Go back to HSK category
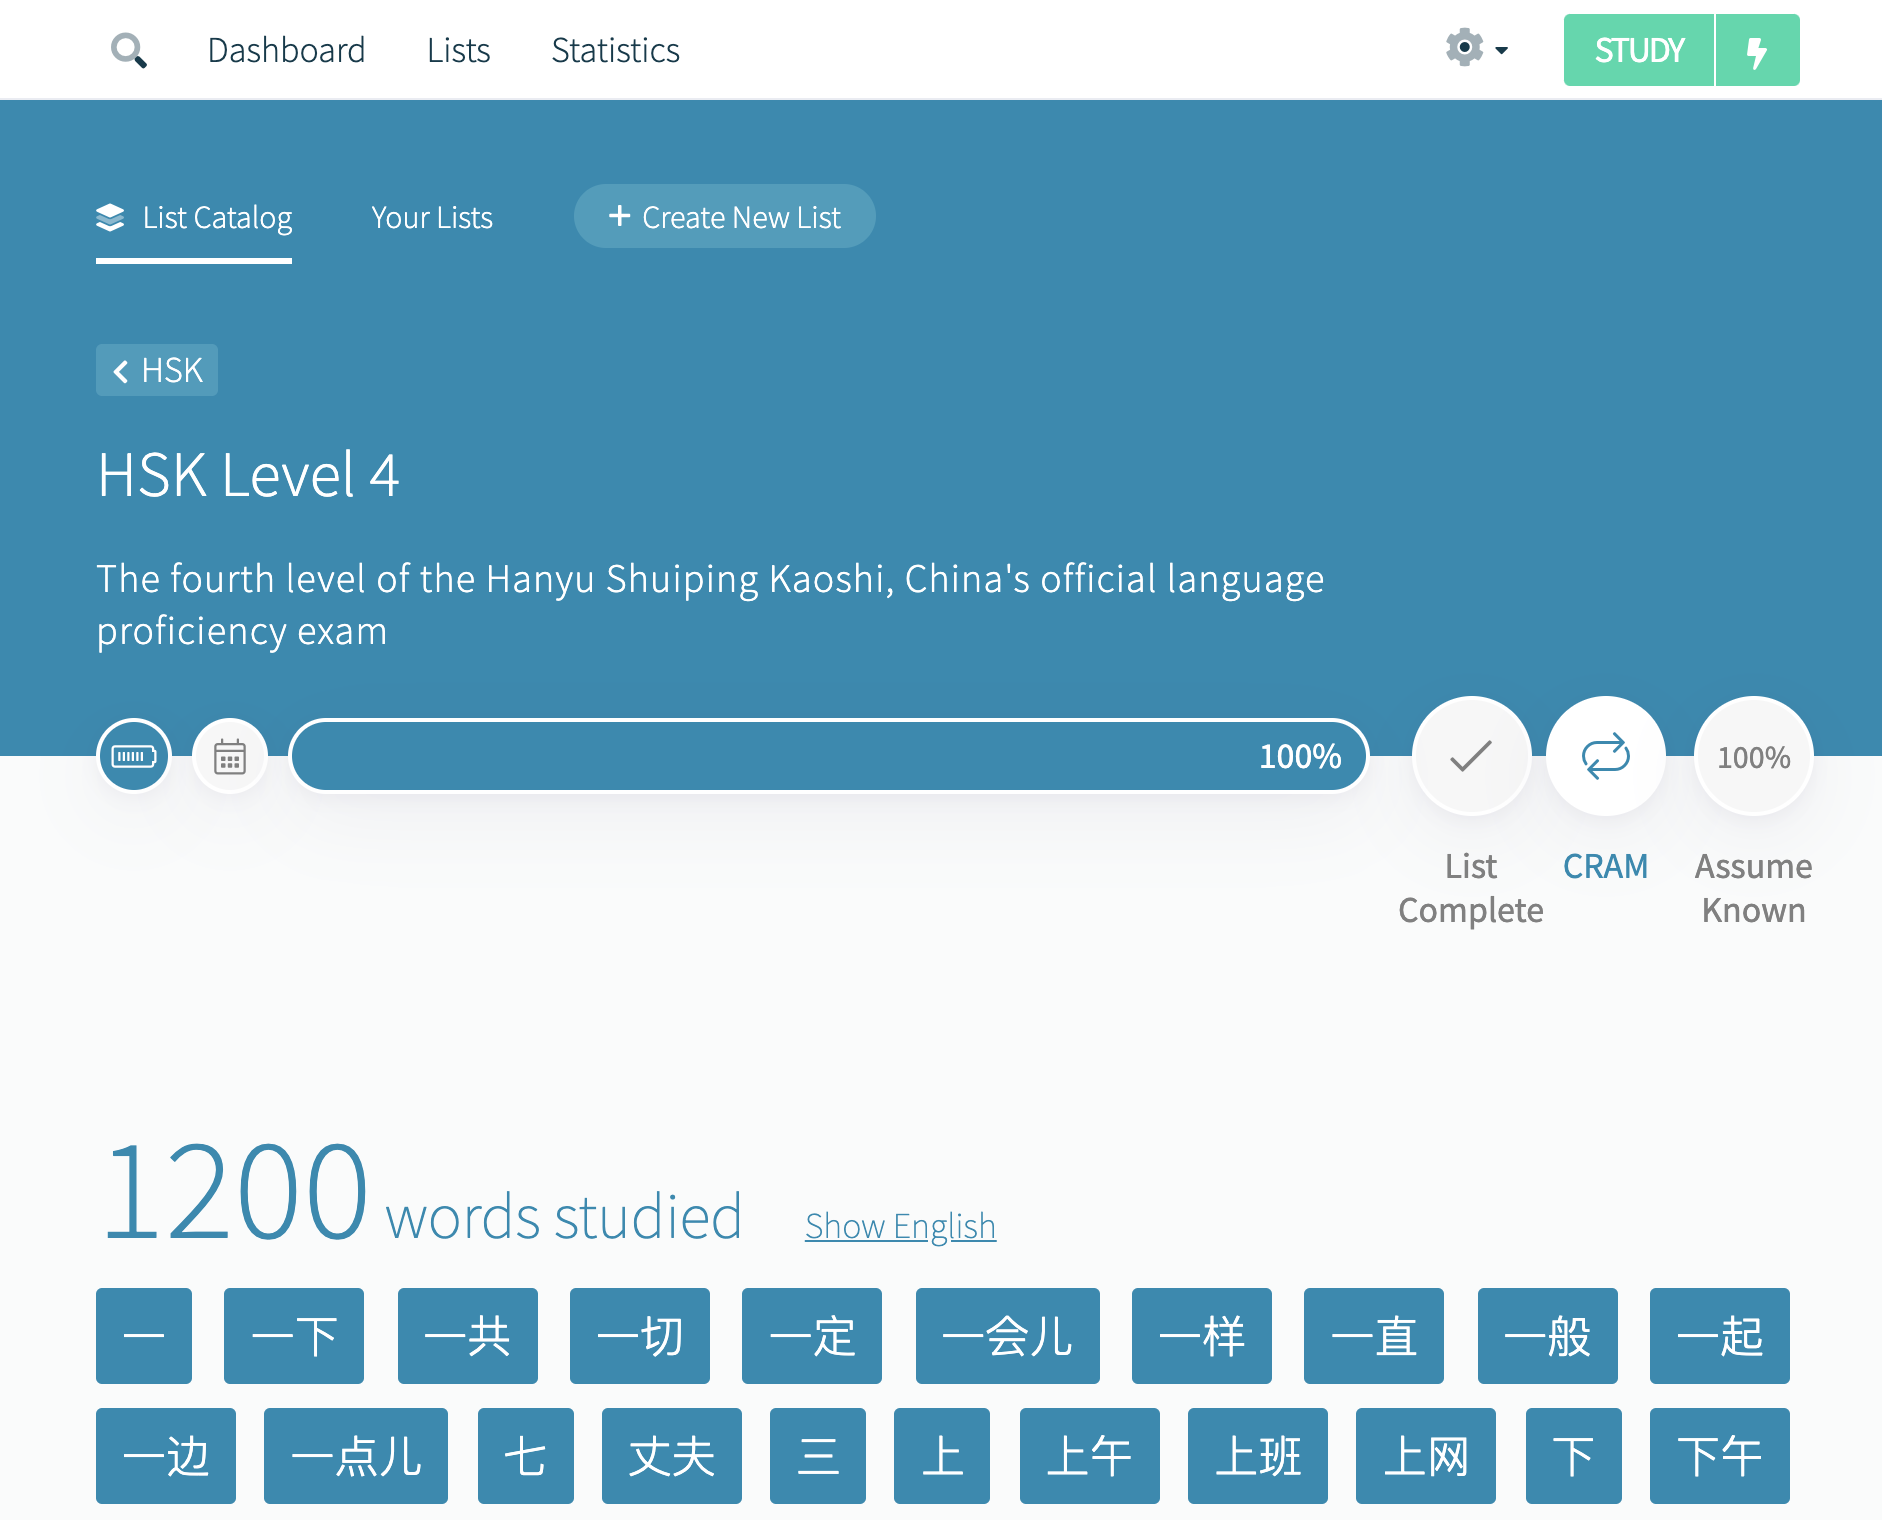This screenshot has width=1882, height=1520. pos(157,370)
